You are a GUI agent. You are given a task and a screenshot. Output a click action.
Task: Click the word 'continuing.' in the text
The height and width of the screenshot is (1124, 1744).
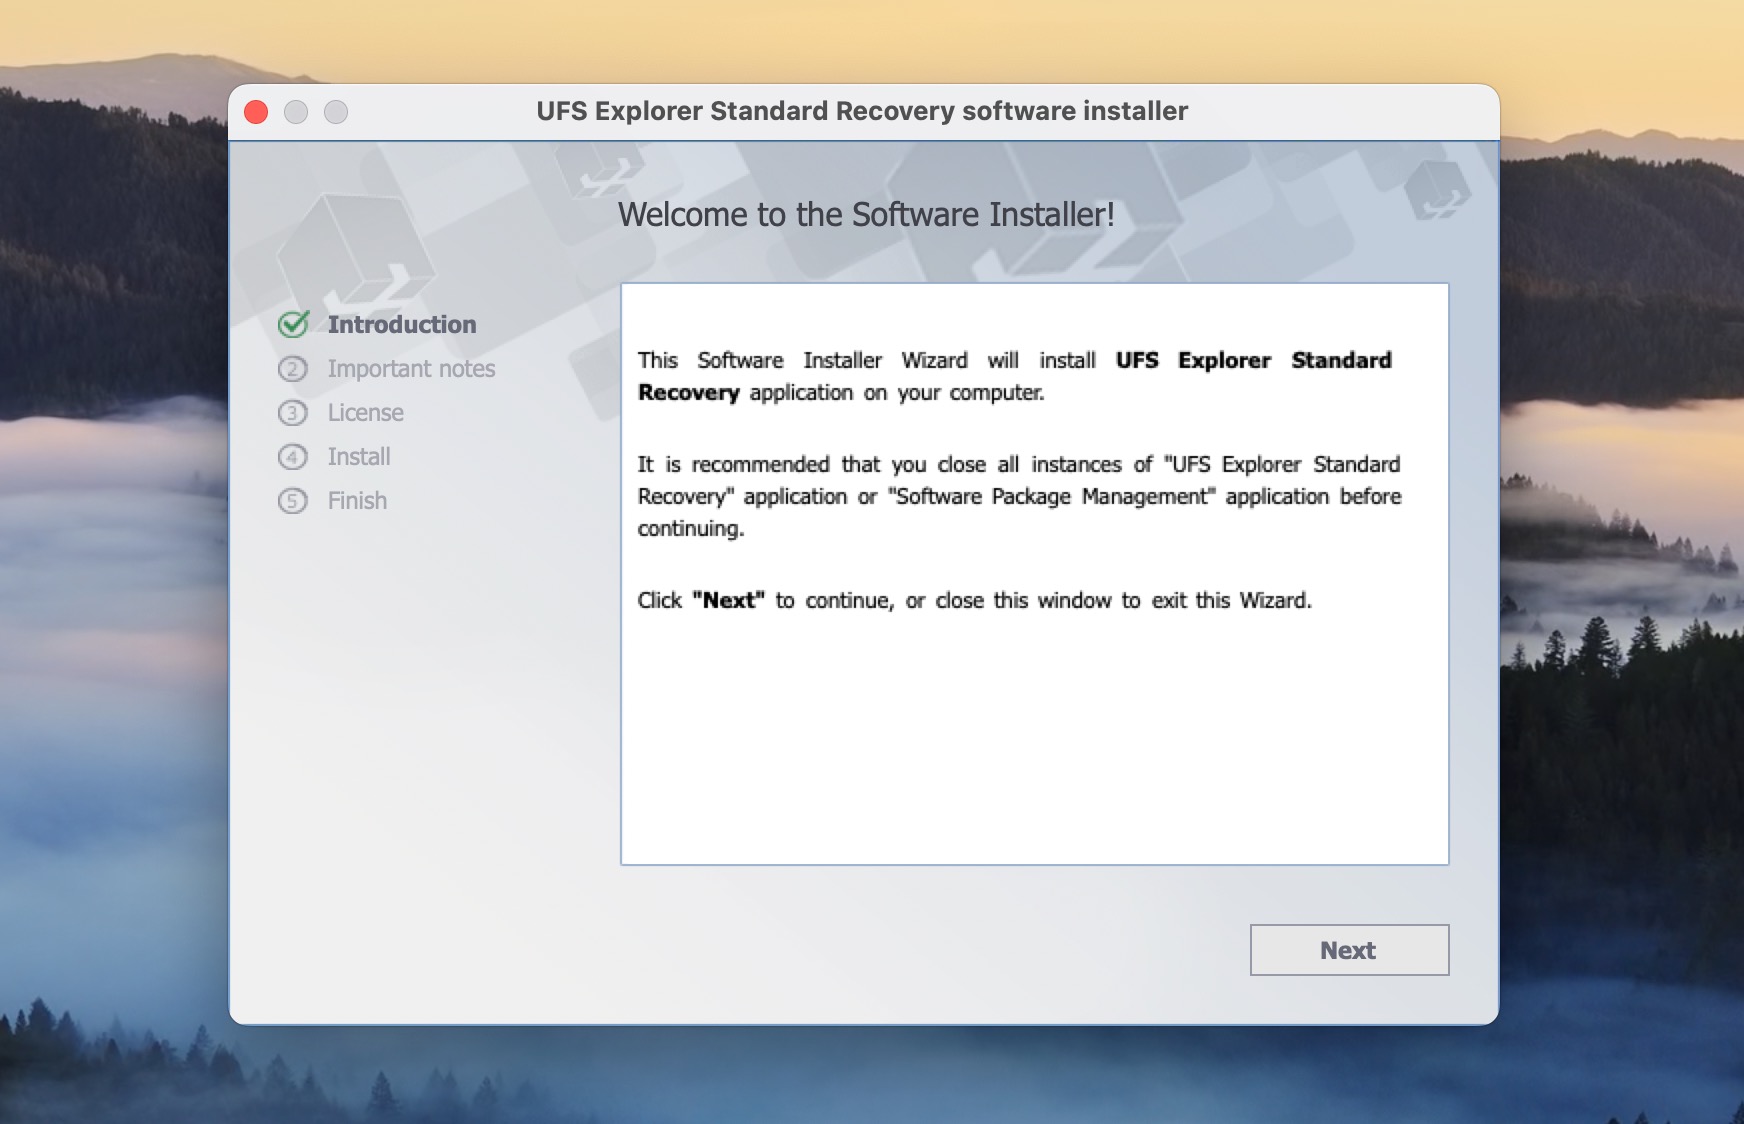point(691,529)
